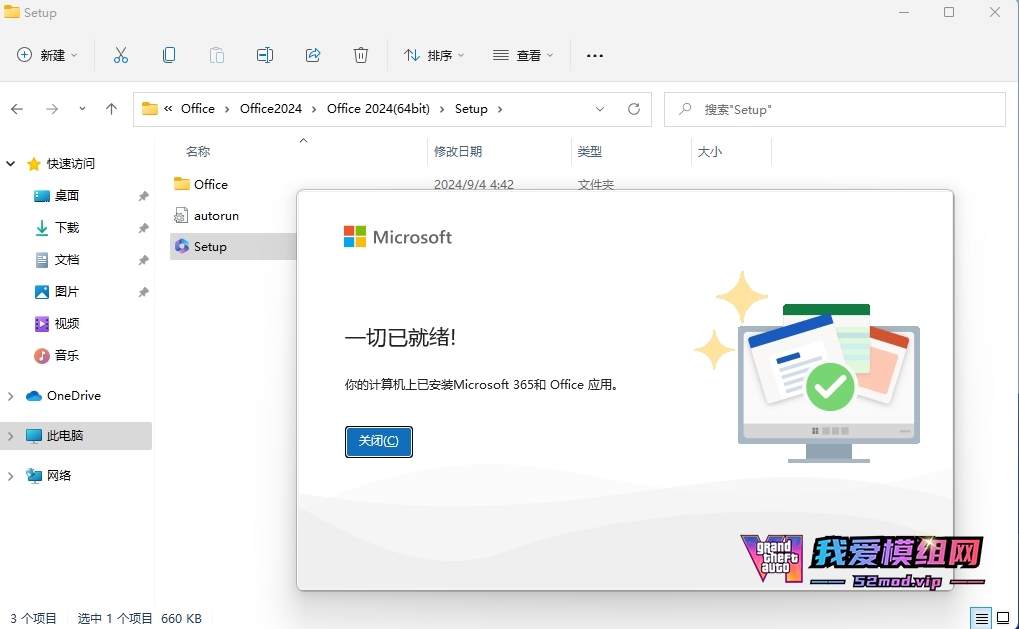The height and width of the screenshot is (629, 1019).
Task: Sort by 修改日期 column header
Action: tap(458, 151)
